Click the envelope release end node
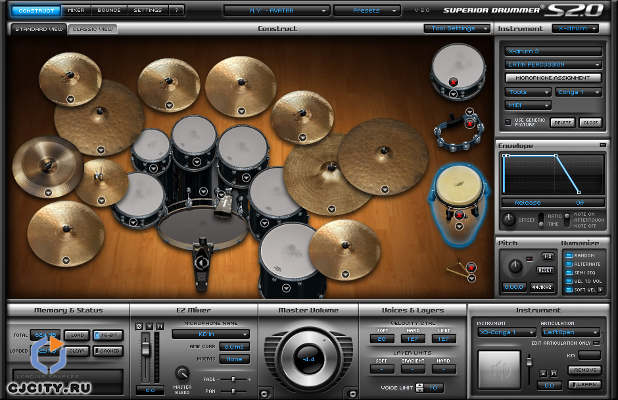 pyautogui.click(x=579, y=192)
